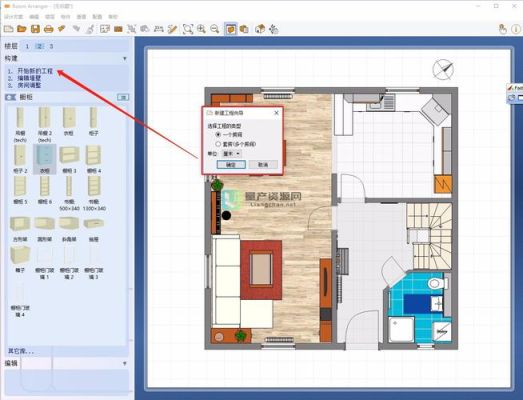Click the '开始新的工程' link
The height and width of the screenshot is (400, 523).
pos(35,71)
